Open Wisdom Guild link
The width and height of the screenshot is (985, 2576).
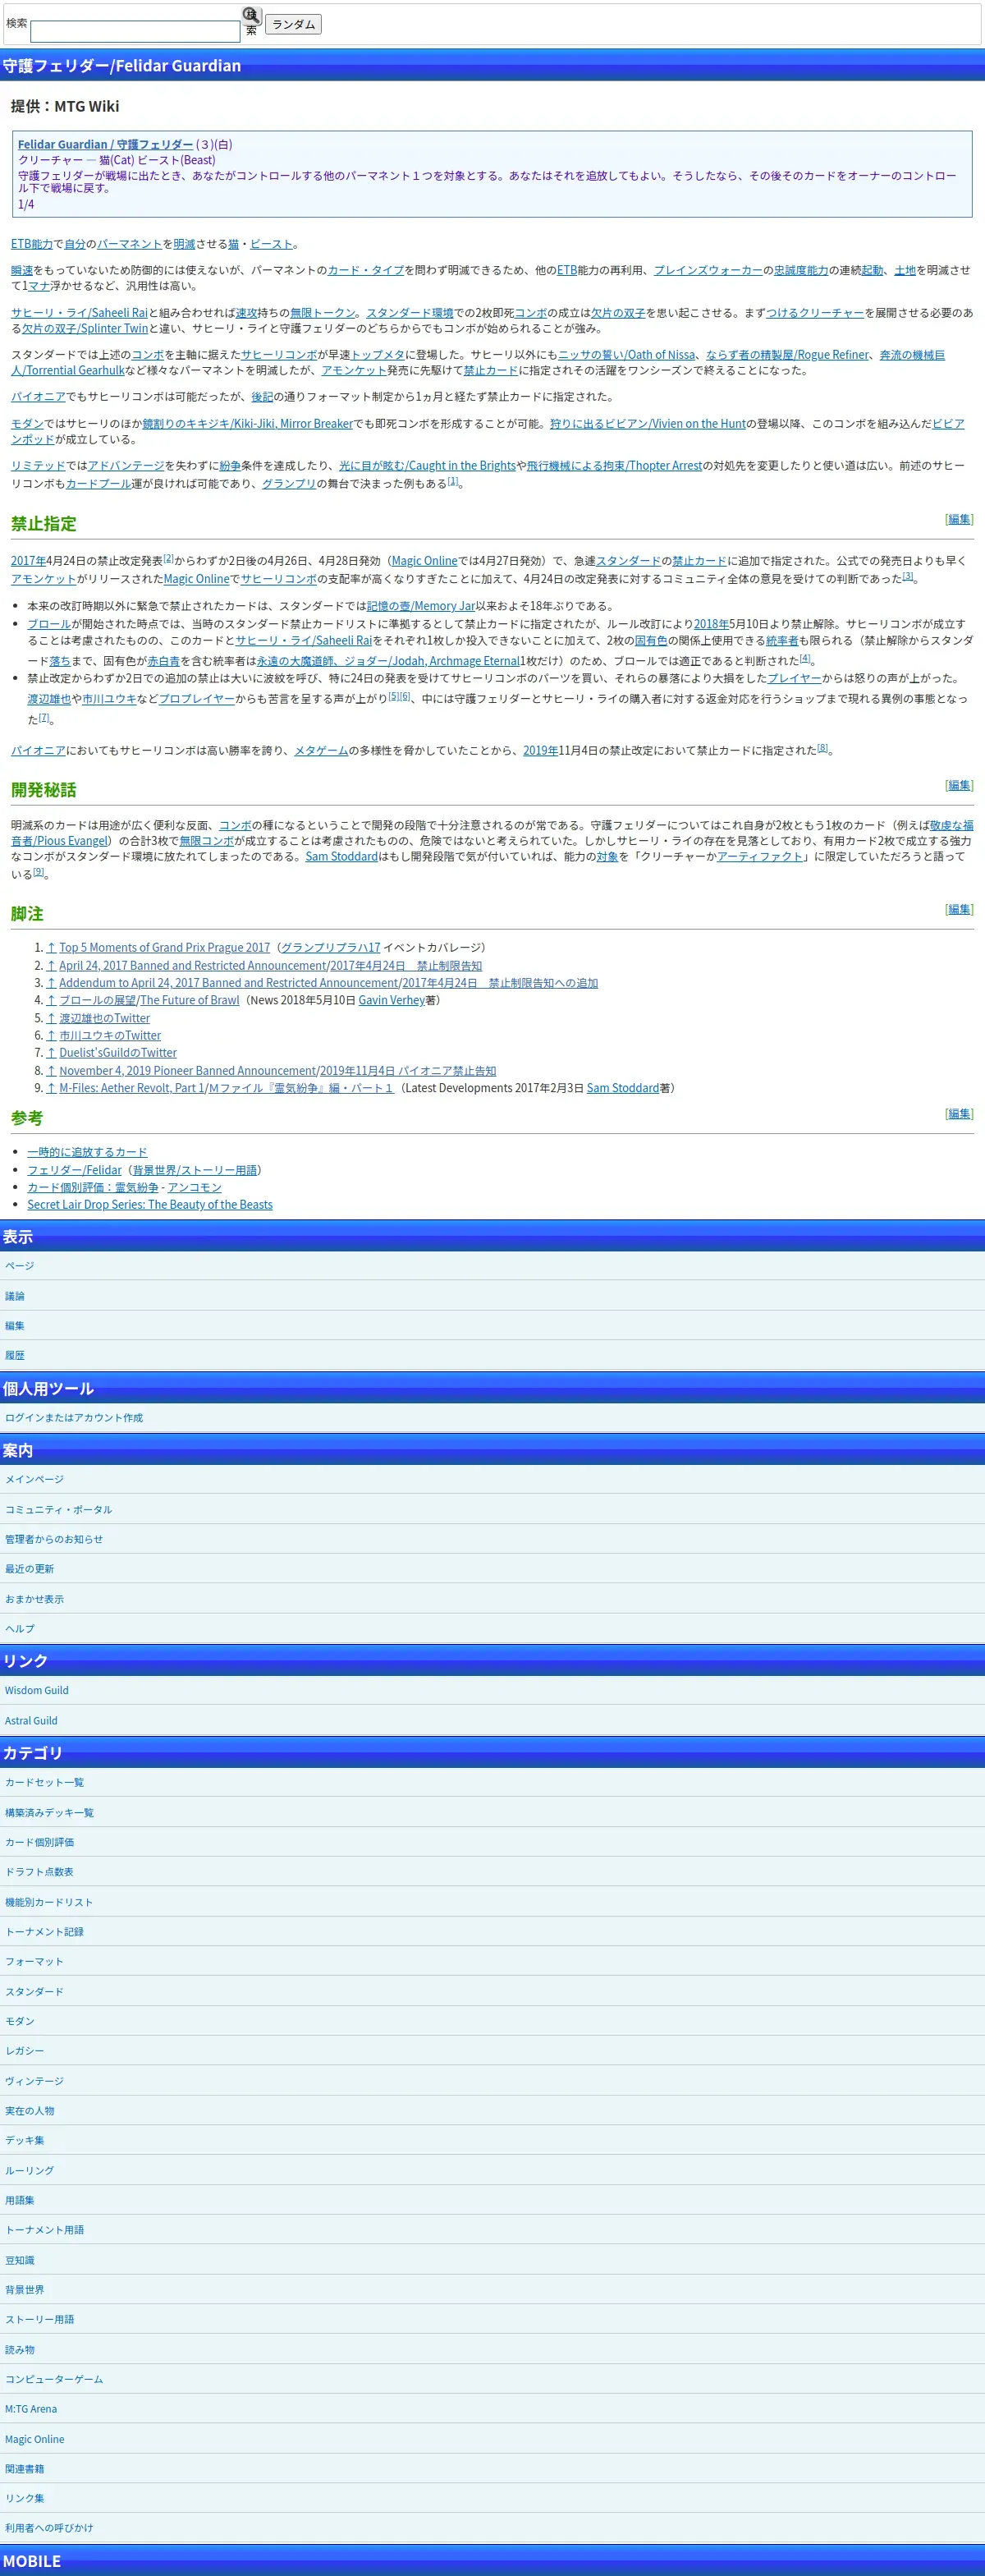pos(36,1691)
